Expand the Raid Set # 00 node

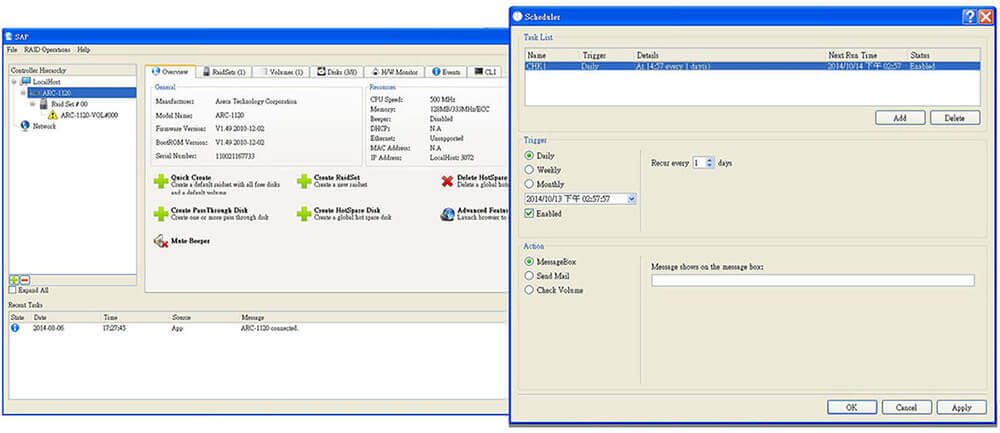33,104
